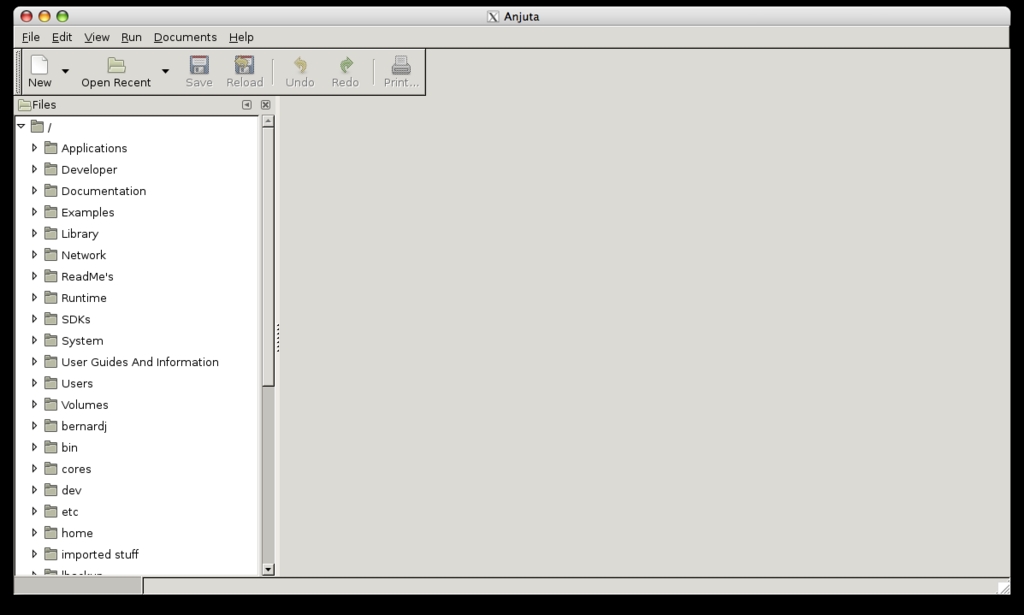
Task: Close the Files panel
Action: [x=265, y=105]
